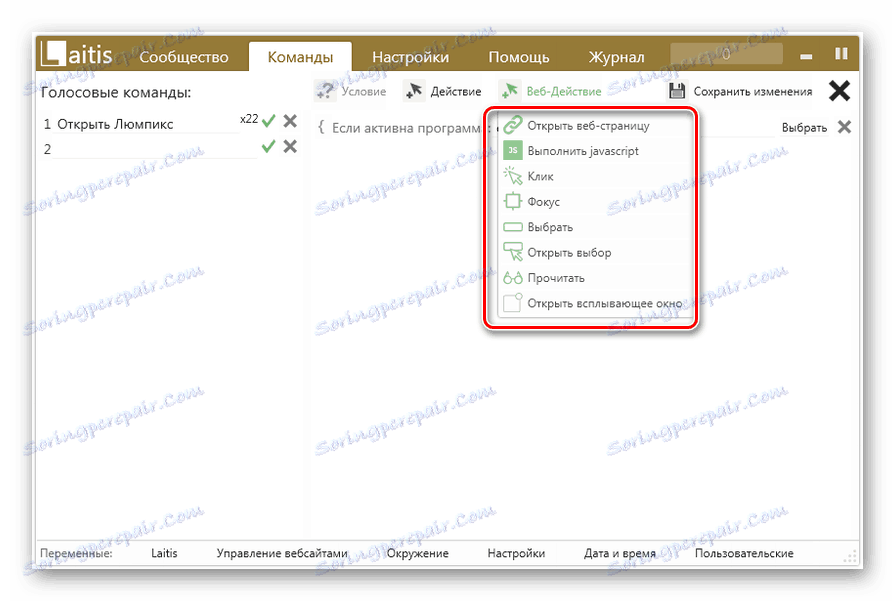
Task: Open the Журнал tab
Action: pyautogui.click(x=616, y=57)
